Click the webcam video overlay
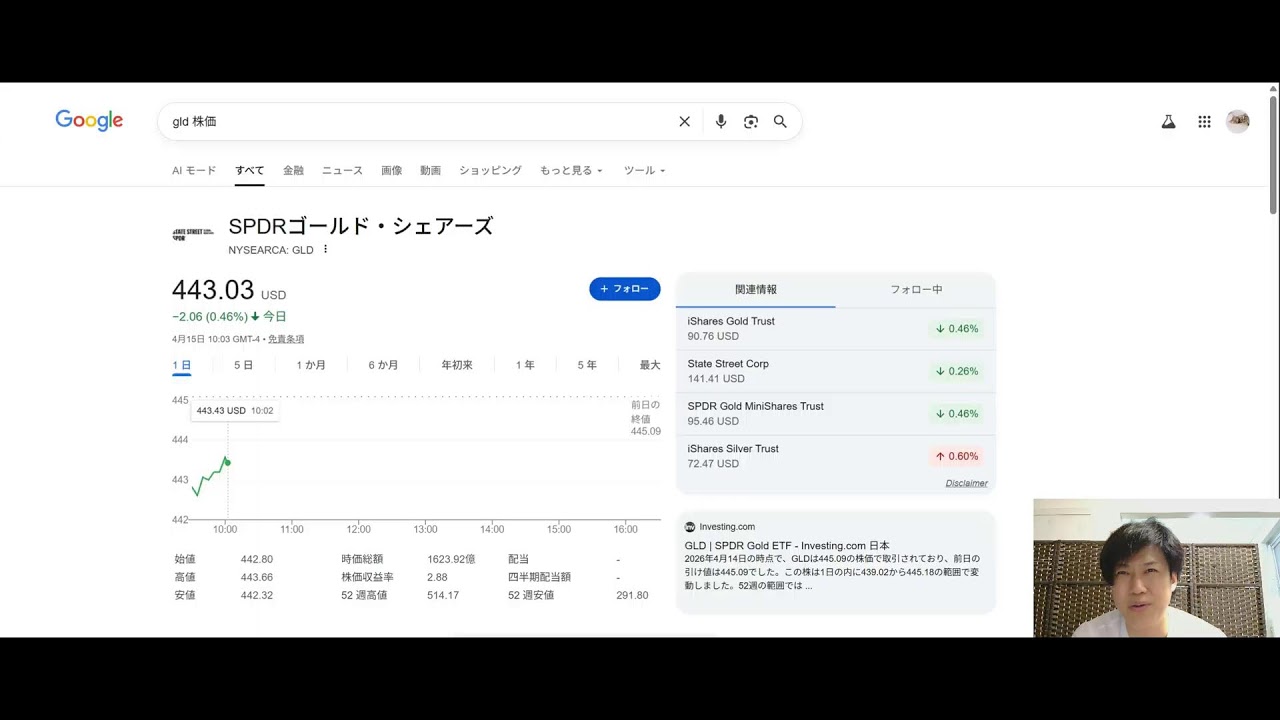The height and width of the screenshot is (720, 1280). point(1157,568)
